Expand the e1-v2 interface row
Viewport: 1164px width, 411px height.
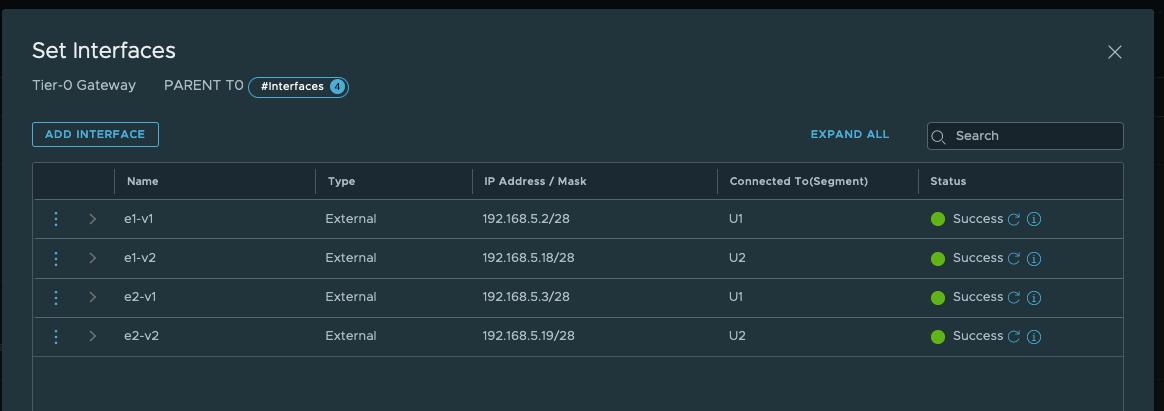pos(93,258)
